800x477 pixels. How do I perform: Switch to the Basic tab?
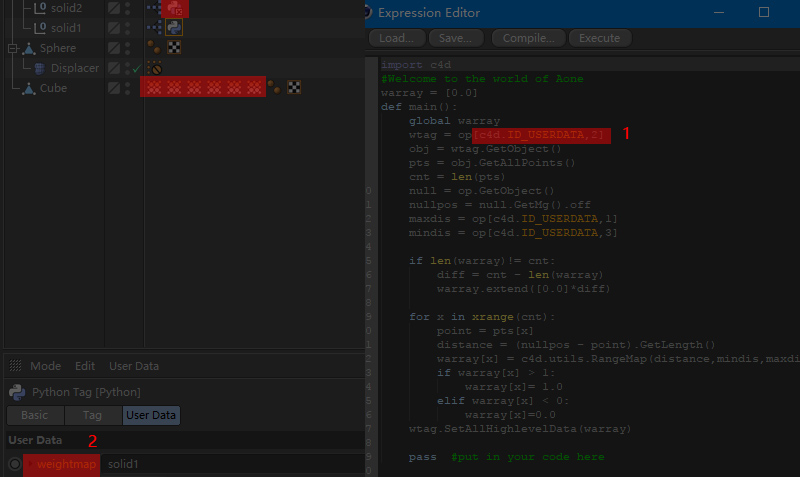[35, 415]
